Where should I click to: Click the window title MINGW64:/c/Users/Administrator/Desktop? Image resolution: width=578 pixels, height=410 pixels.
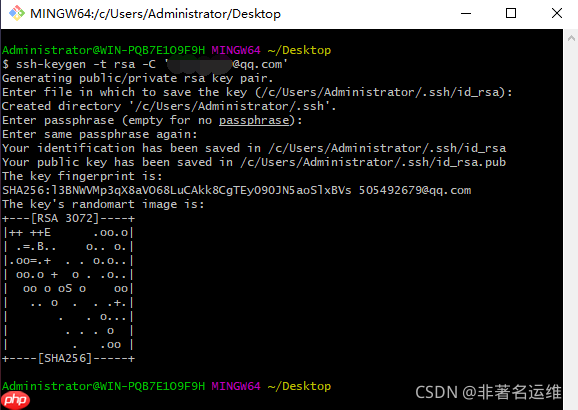click(155, 14)
